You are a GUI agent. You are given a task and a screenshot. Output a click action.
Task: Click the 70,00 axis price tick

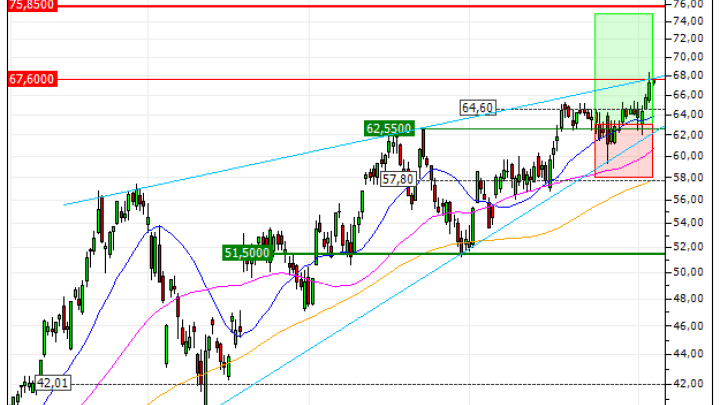tap(688, 56)
